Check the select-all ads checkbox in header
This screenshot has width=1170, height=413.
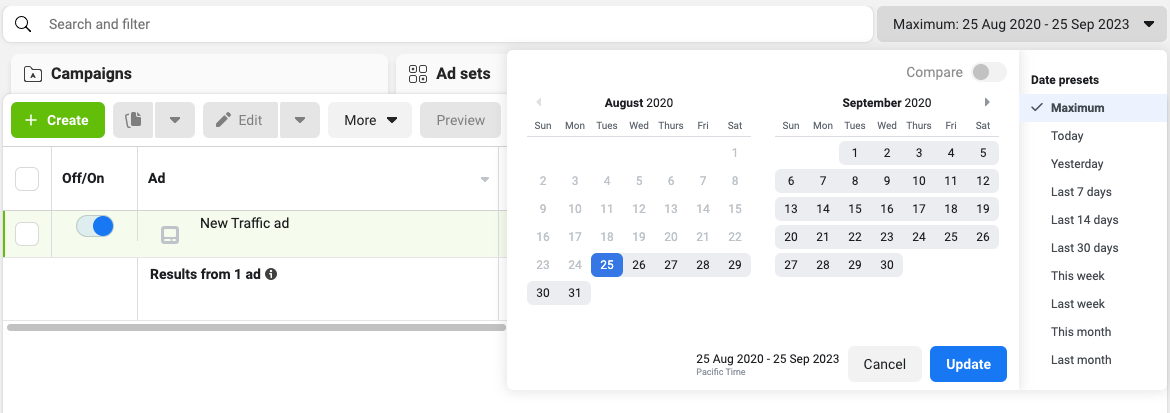click(x=27, y=179)
